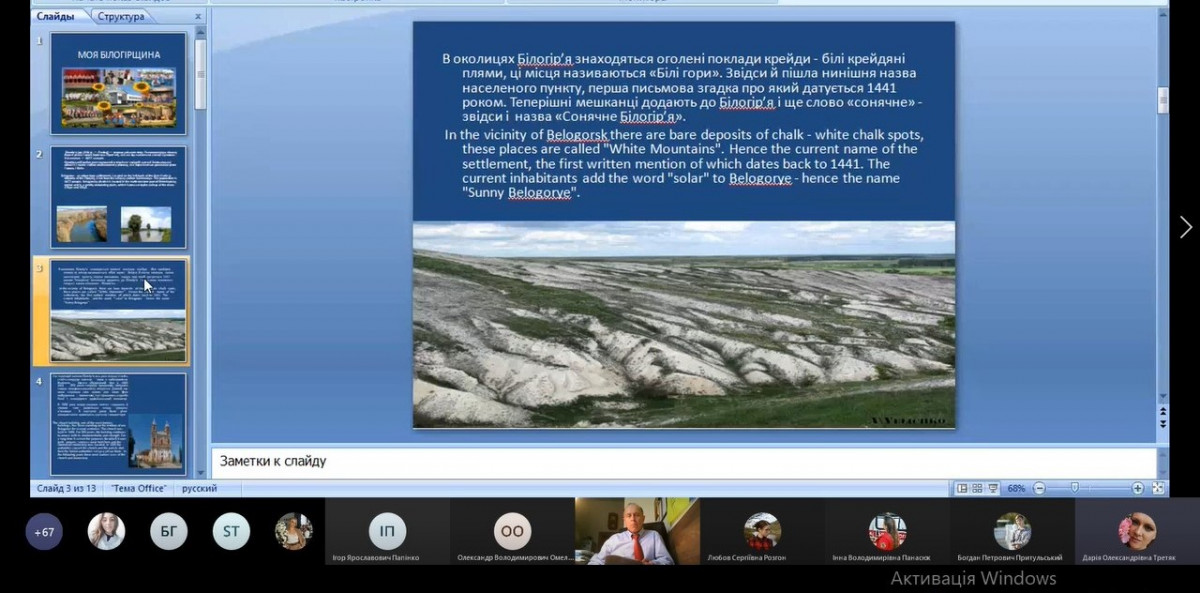Image resolution: width=1200 pixels, height=593 pixels.
Task: Open slide 4 thumbnail with church photo
Action: (119, 424)
